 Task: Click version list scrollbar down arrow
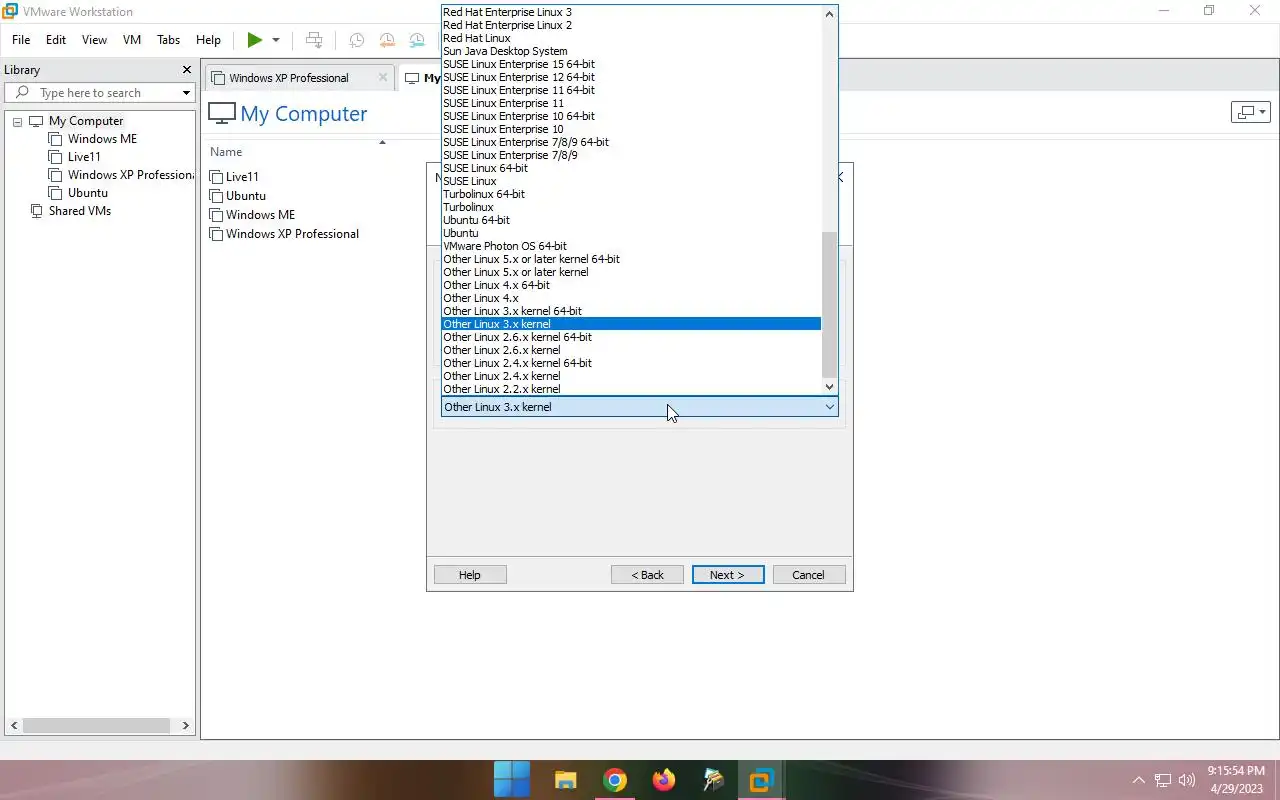[829, 386]
